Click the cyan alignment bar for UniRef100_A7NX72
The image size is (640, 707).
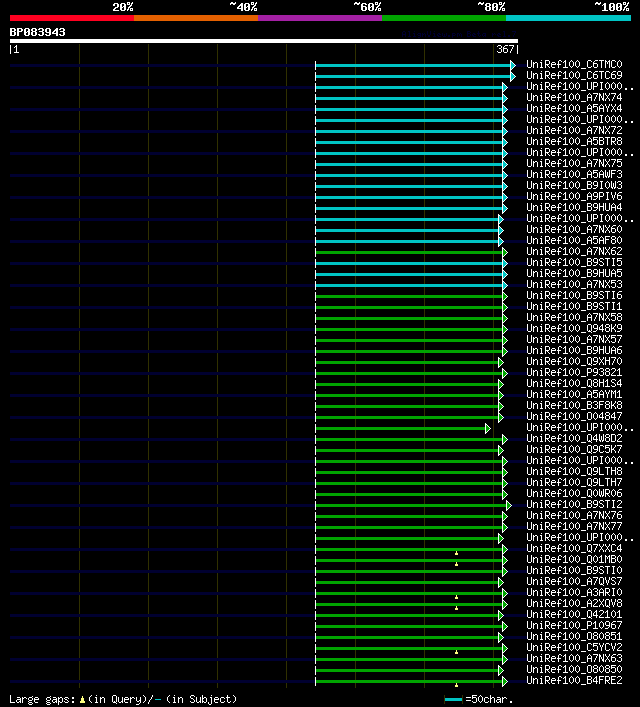(409, 131)
